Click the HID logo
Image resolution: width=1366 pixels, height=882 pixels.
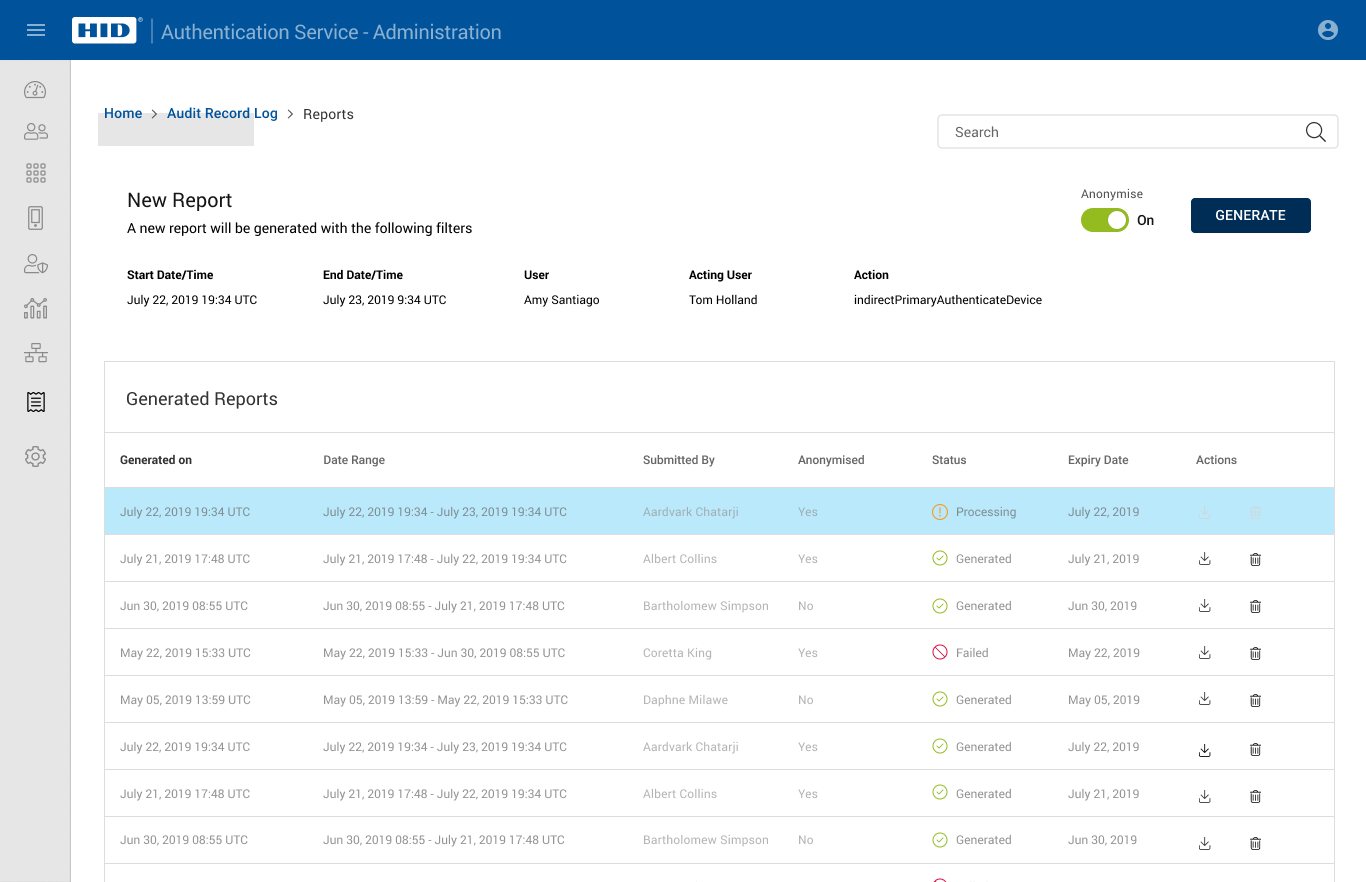(x=103, y=31)
